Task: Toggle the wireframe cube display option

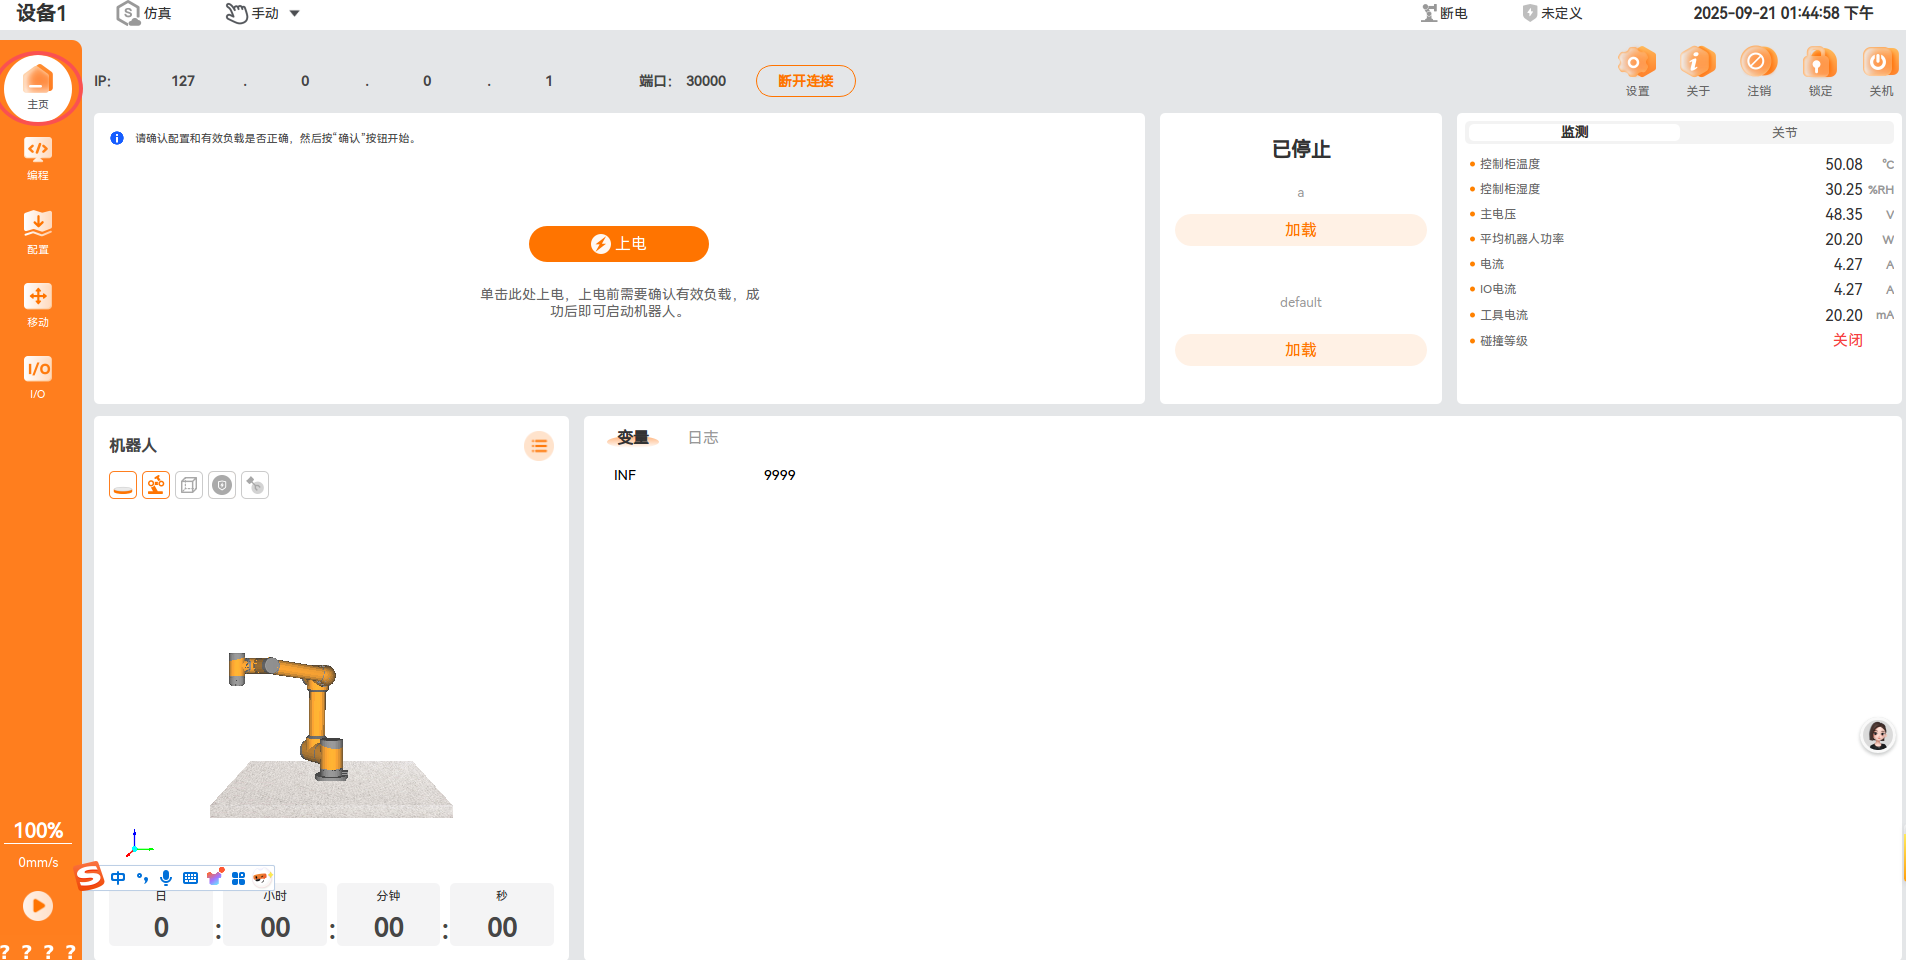Action: pos(189,485)
